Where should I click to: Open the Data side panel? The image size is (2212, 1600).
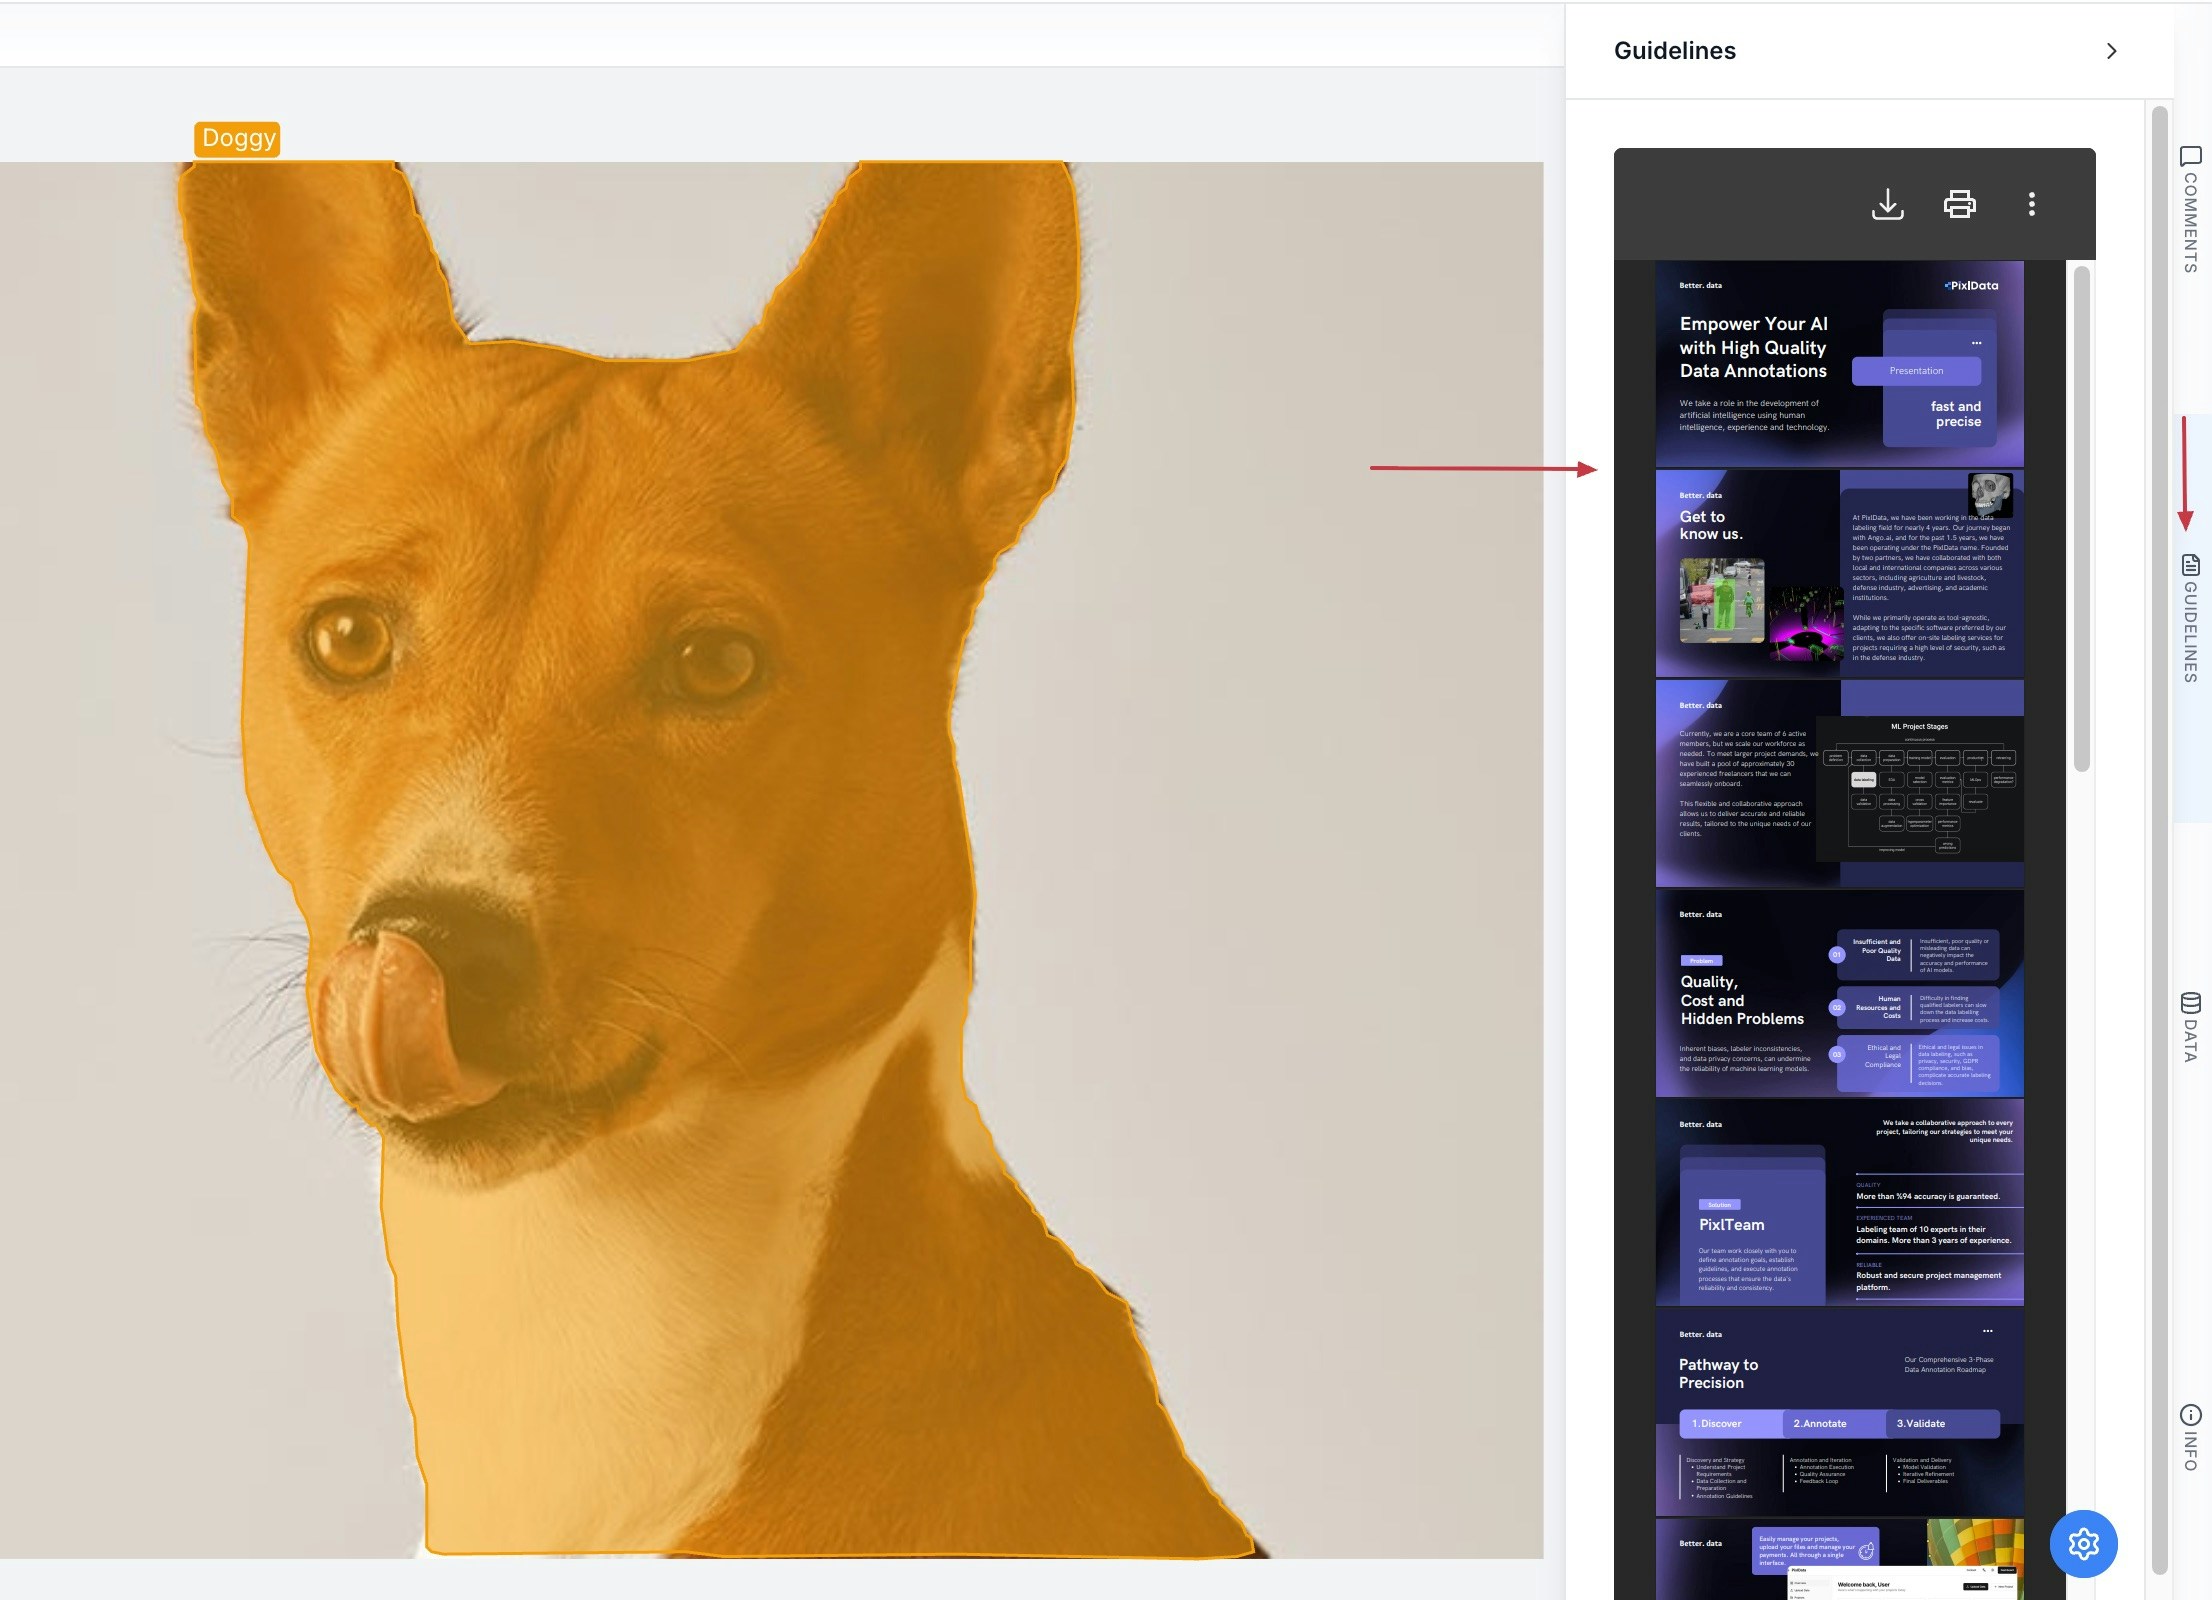(2190, 1026)
